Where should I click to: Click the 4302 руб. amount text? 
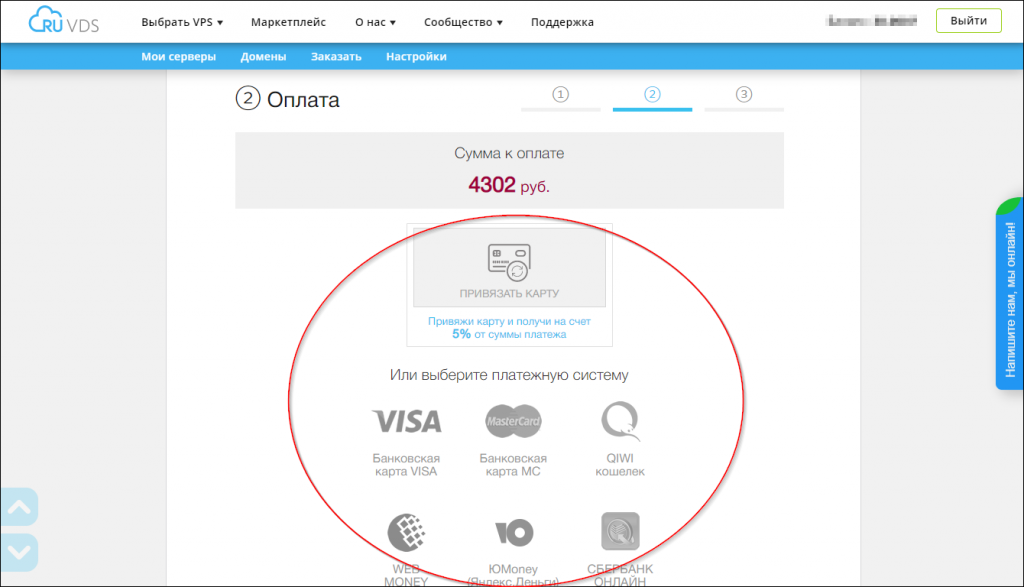point(509,185)
